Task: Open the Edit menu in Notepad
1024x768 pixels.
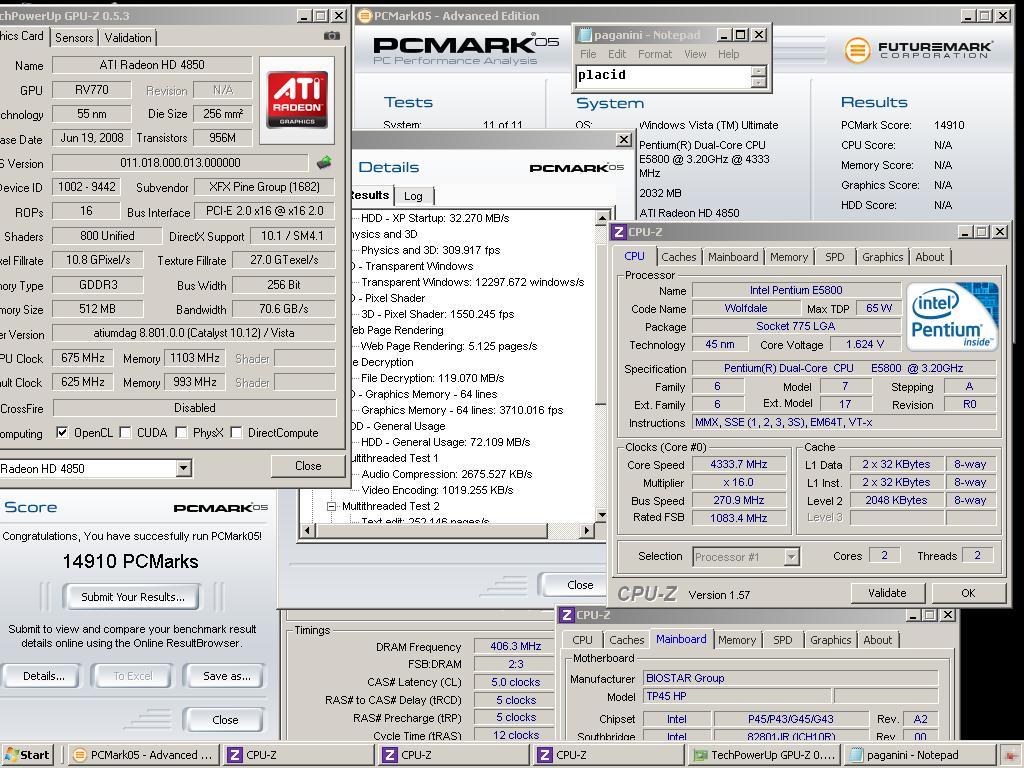Action: tap(616, 54)
